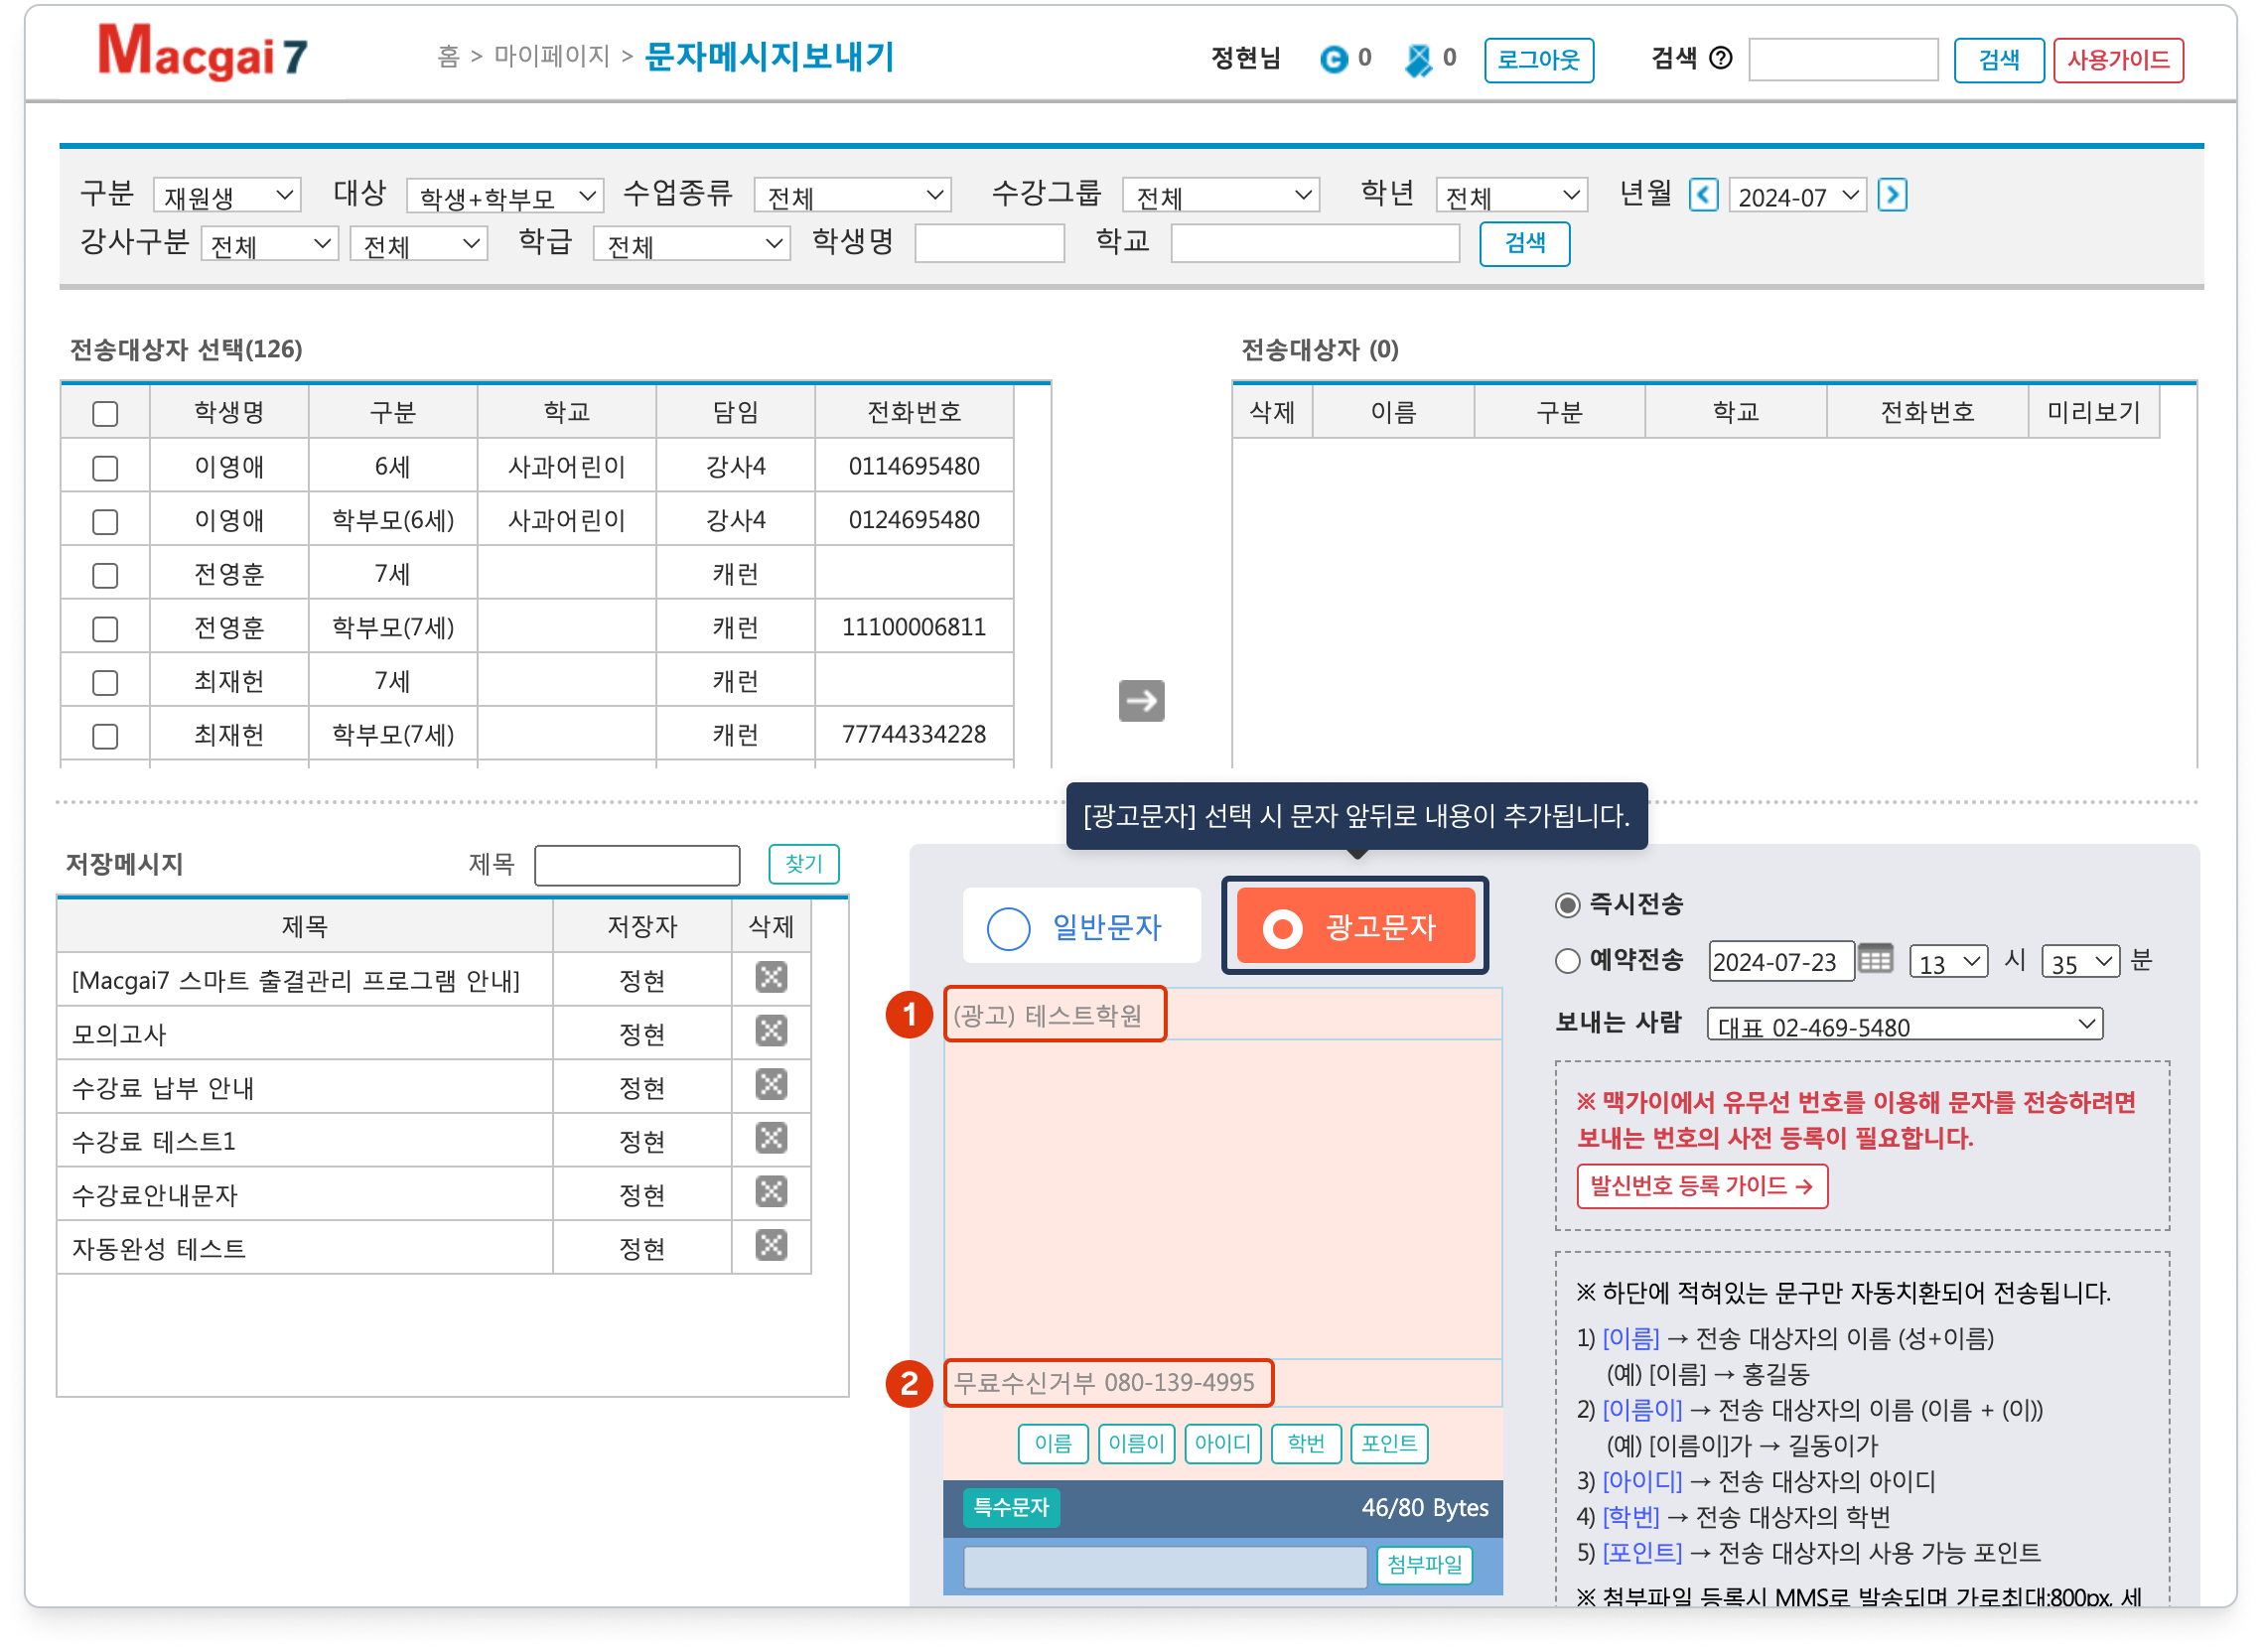Open the calendar picker next to the reservation date
This screenshot has height=1652, width=2262.
[x=1875, y=960]
